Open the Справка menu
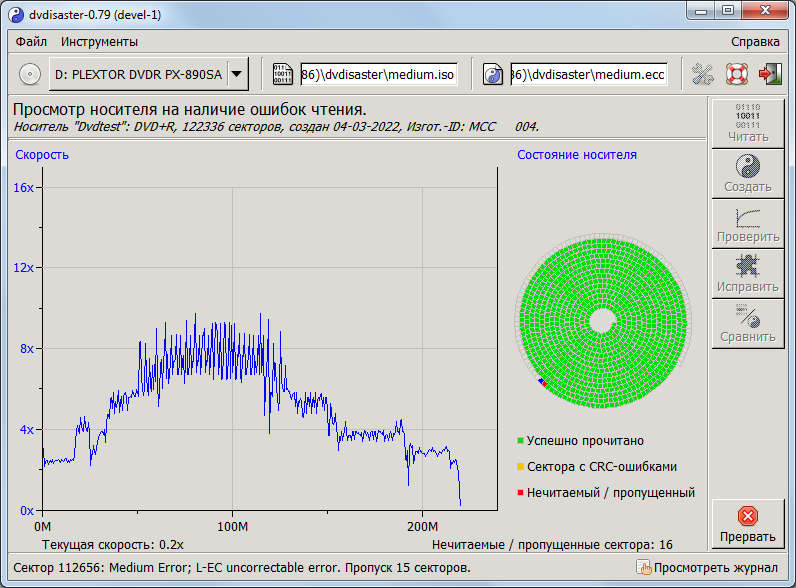The height and width of the screenshot is (588, 796). [755, 42]
